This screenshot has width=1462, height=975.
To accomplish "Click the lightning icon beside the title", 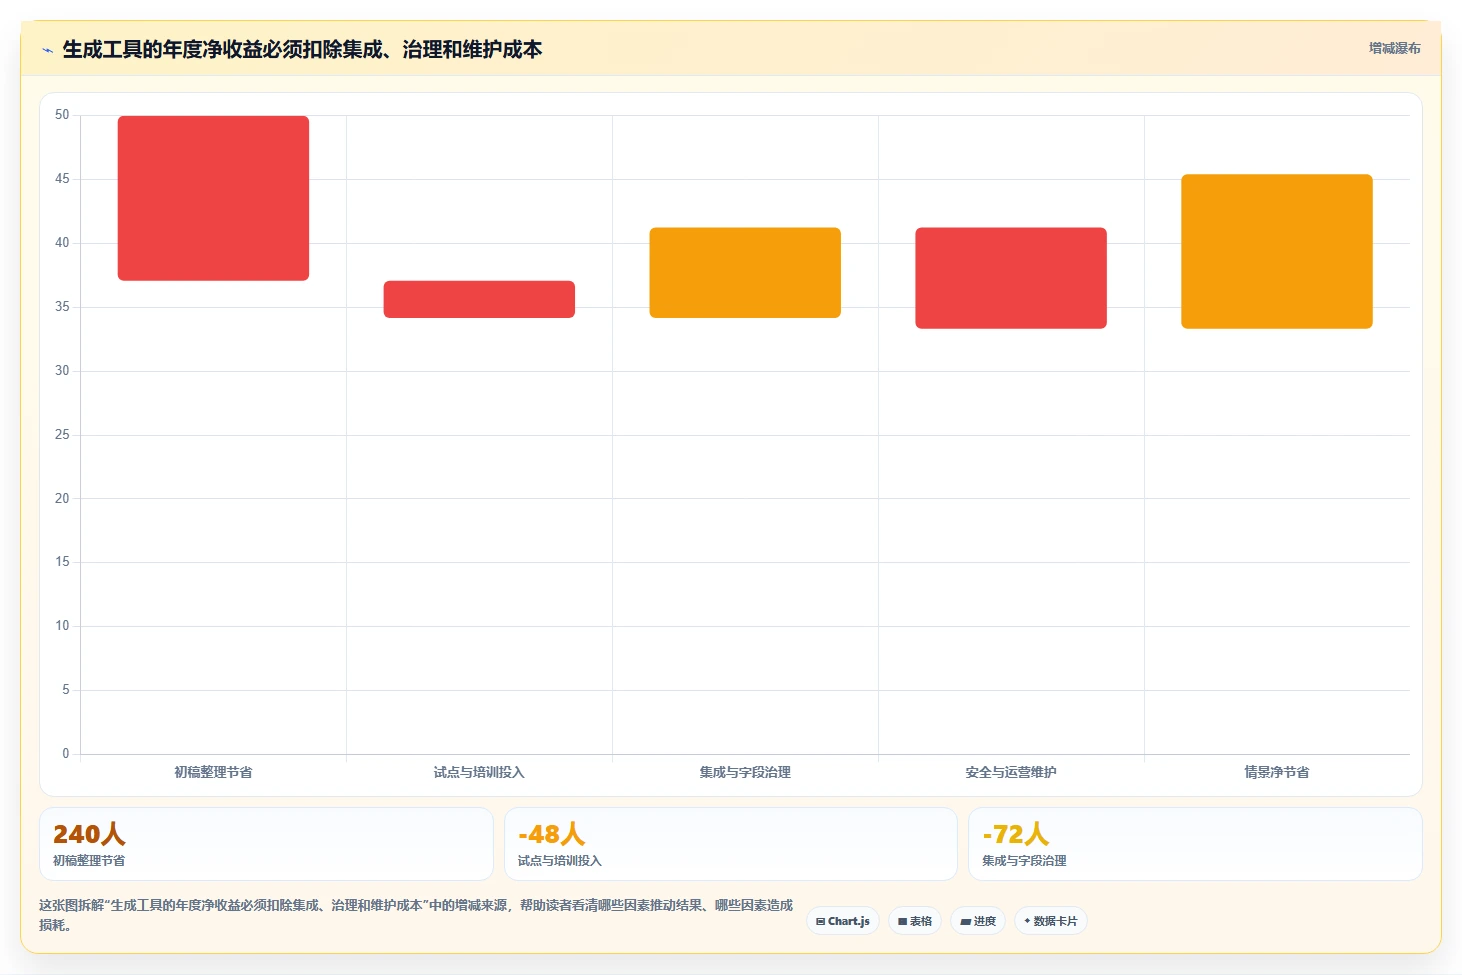I will coord(47,50).
